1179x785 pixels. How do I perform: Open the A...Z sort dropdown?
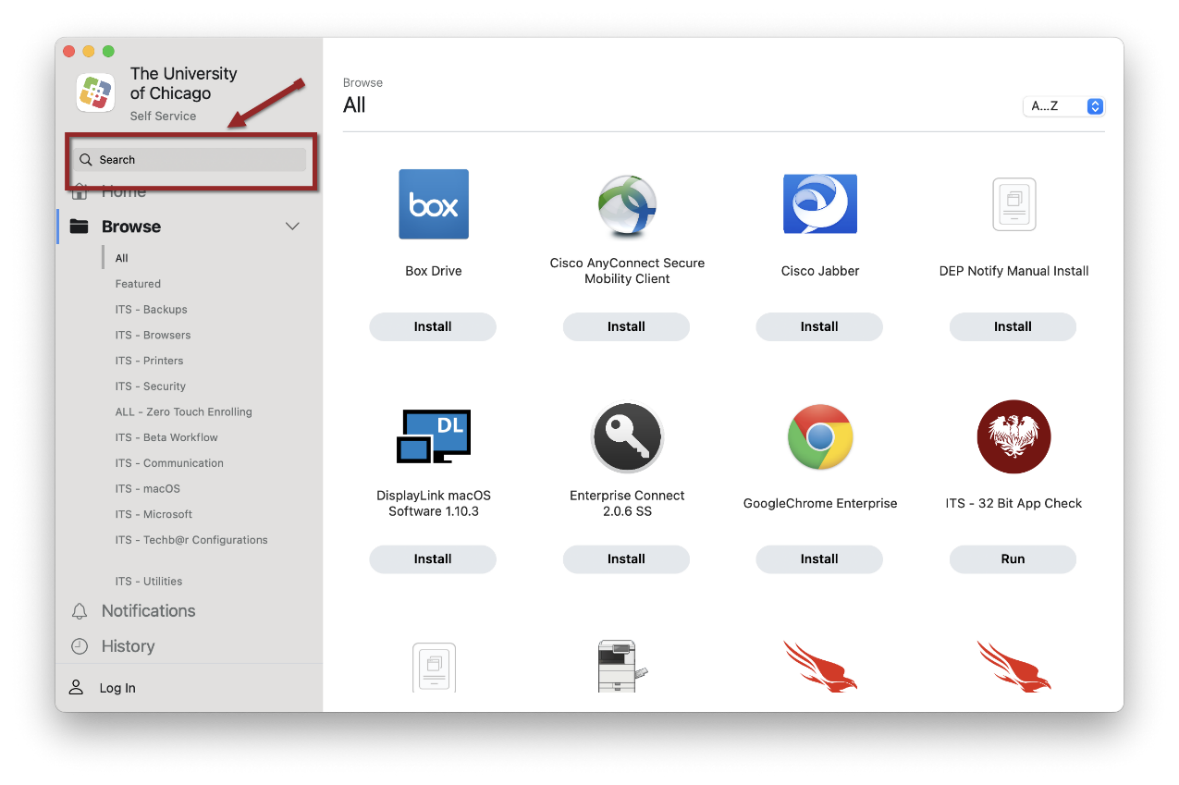coord(1064,106)
